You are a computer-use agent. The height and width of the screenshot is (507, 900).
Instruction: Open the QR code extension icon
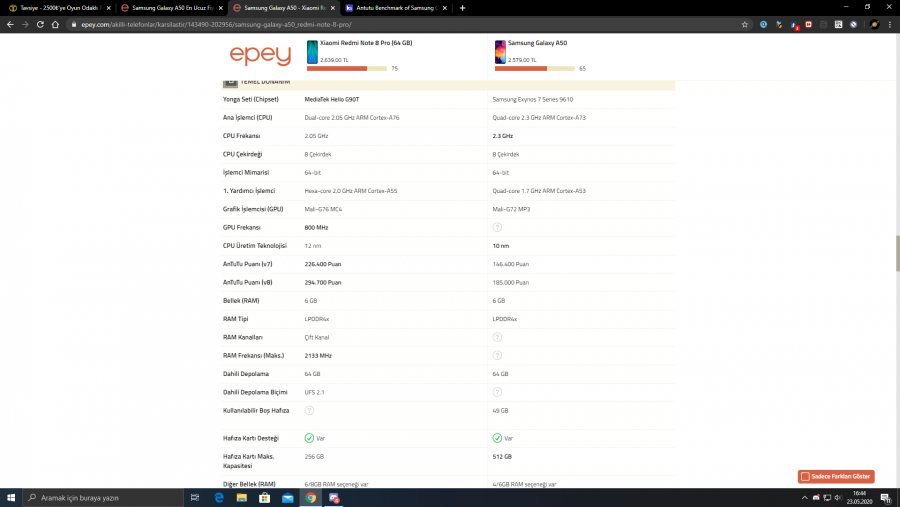point(839,25)
